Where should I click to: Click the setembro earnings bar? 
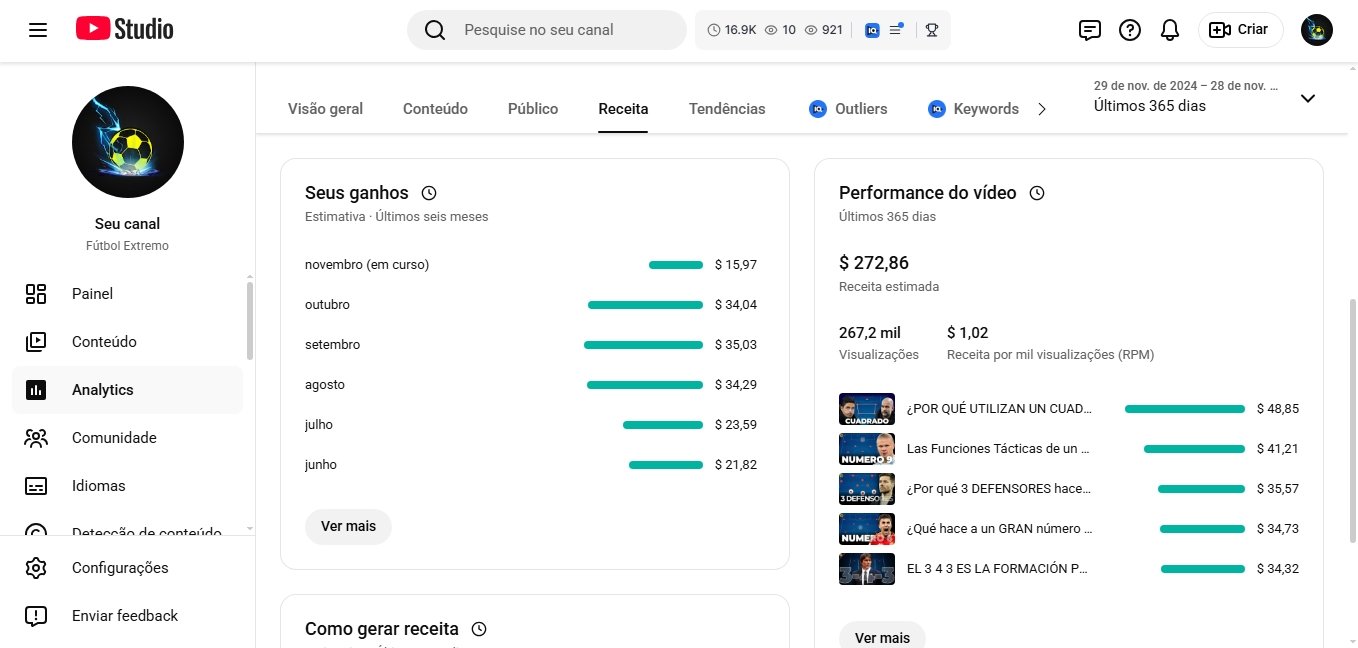tap(643, 345)
